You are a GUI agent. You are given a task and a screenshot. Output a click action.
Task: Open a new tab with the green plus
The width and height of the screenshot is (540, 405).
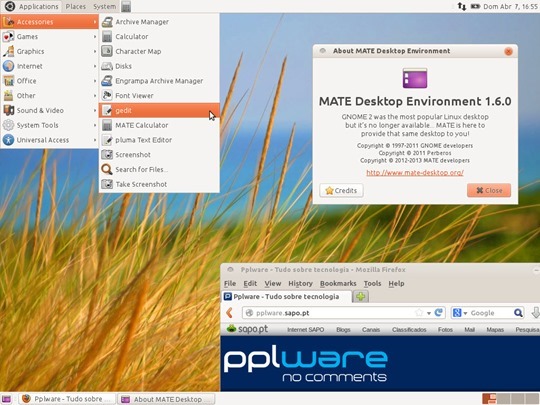click(x=361, y=296)
